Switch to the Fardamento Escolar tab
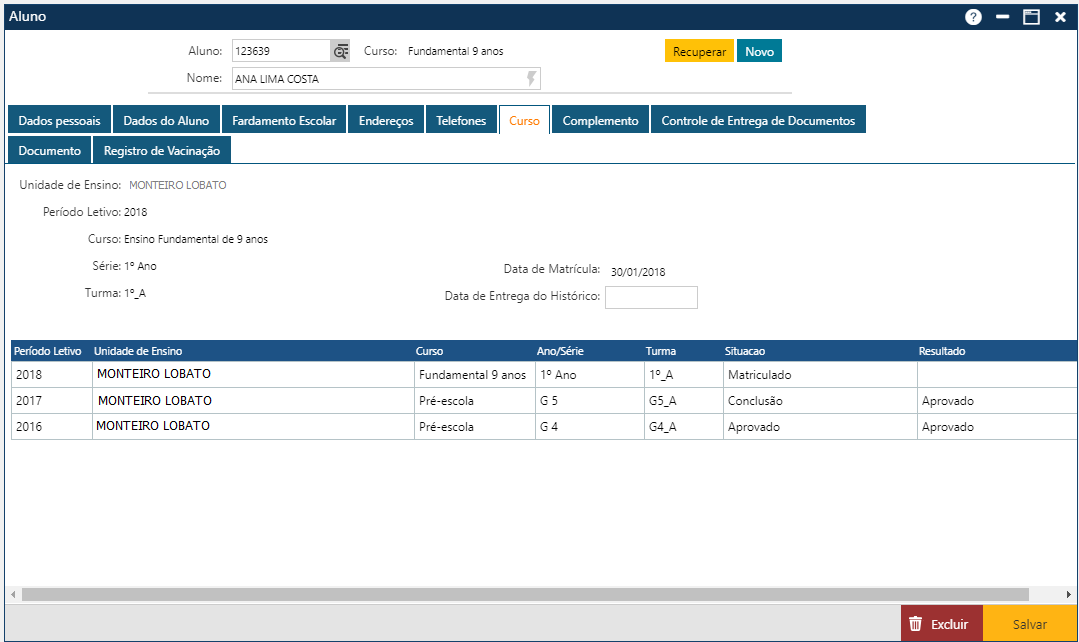Viewport: 1079px width, 642px height. tap(284, 120)
